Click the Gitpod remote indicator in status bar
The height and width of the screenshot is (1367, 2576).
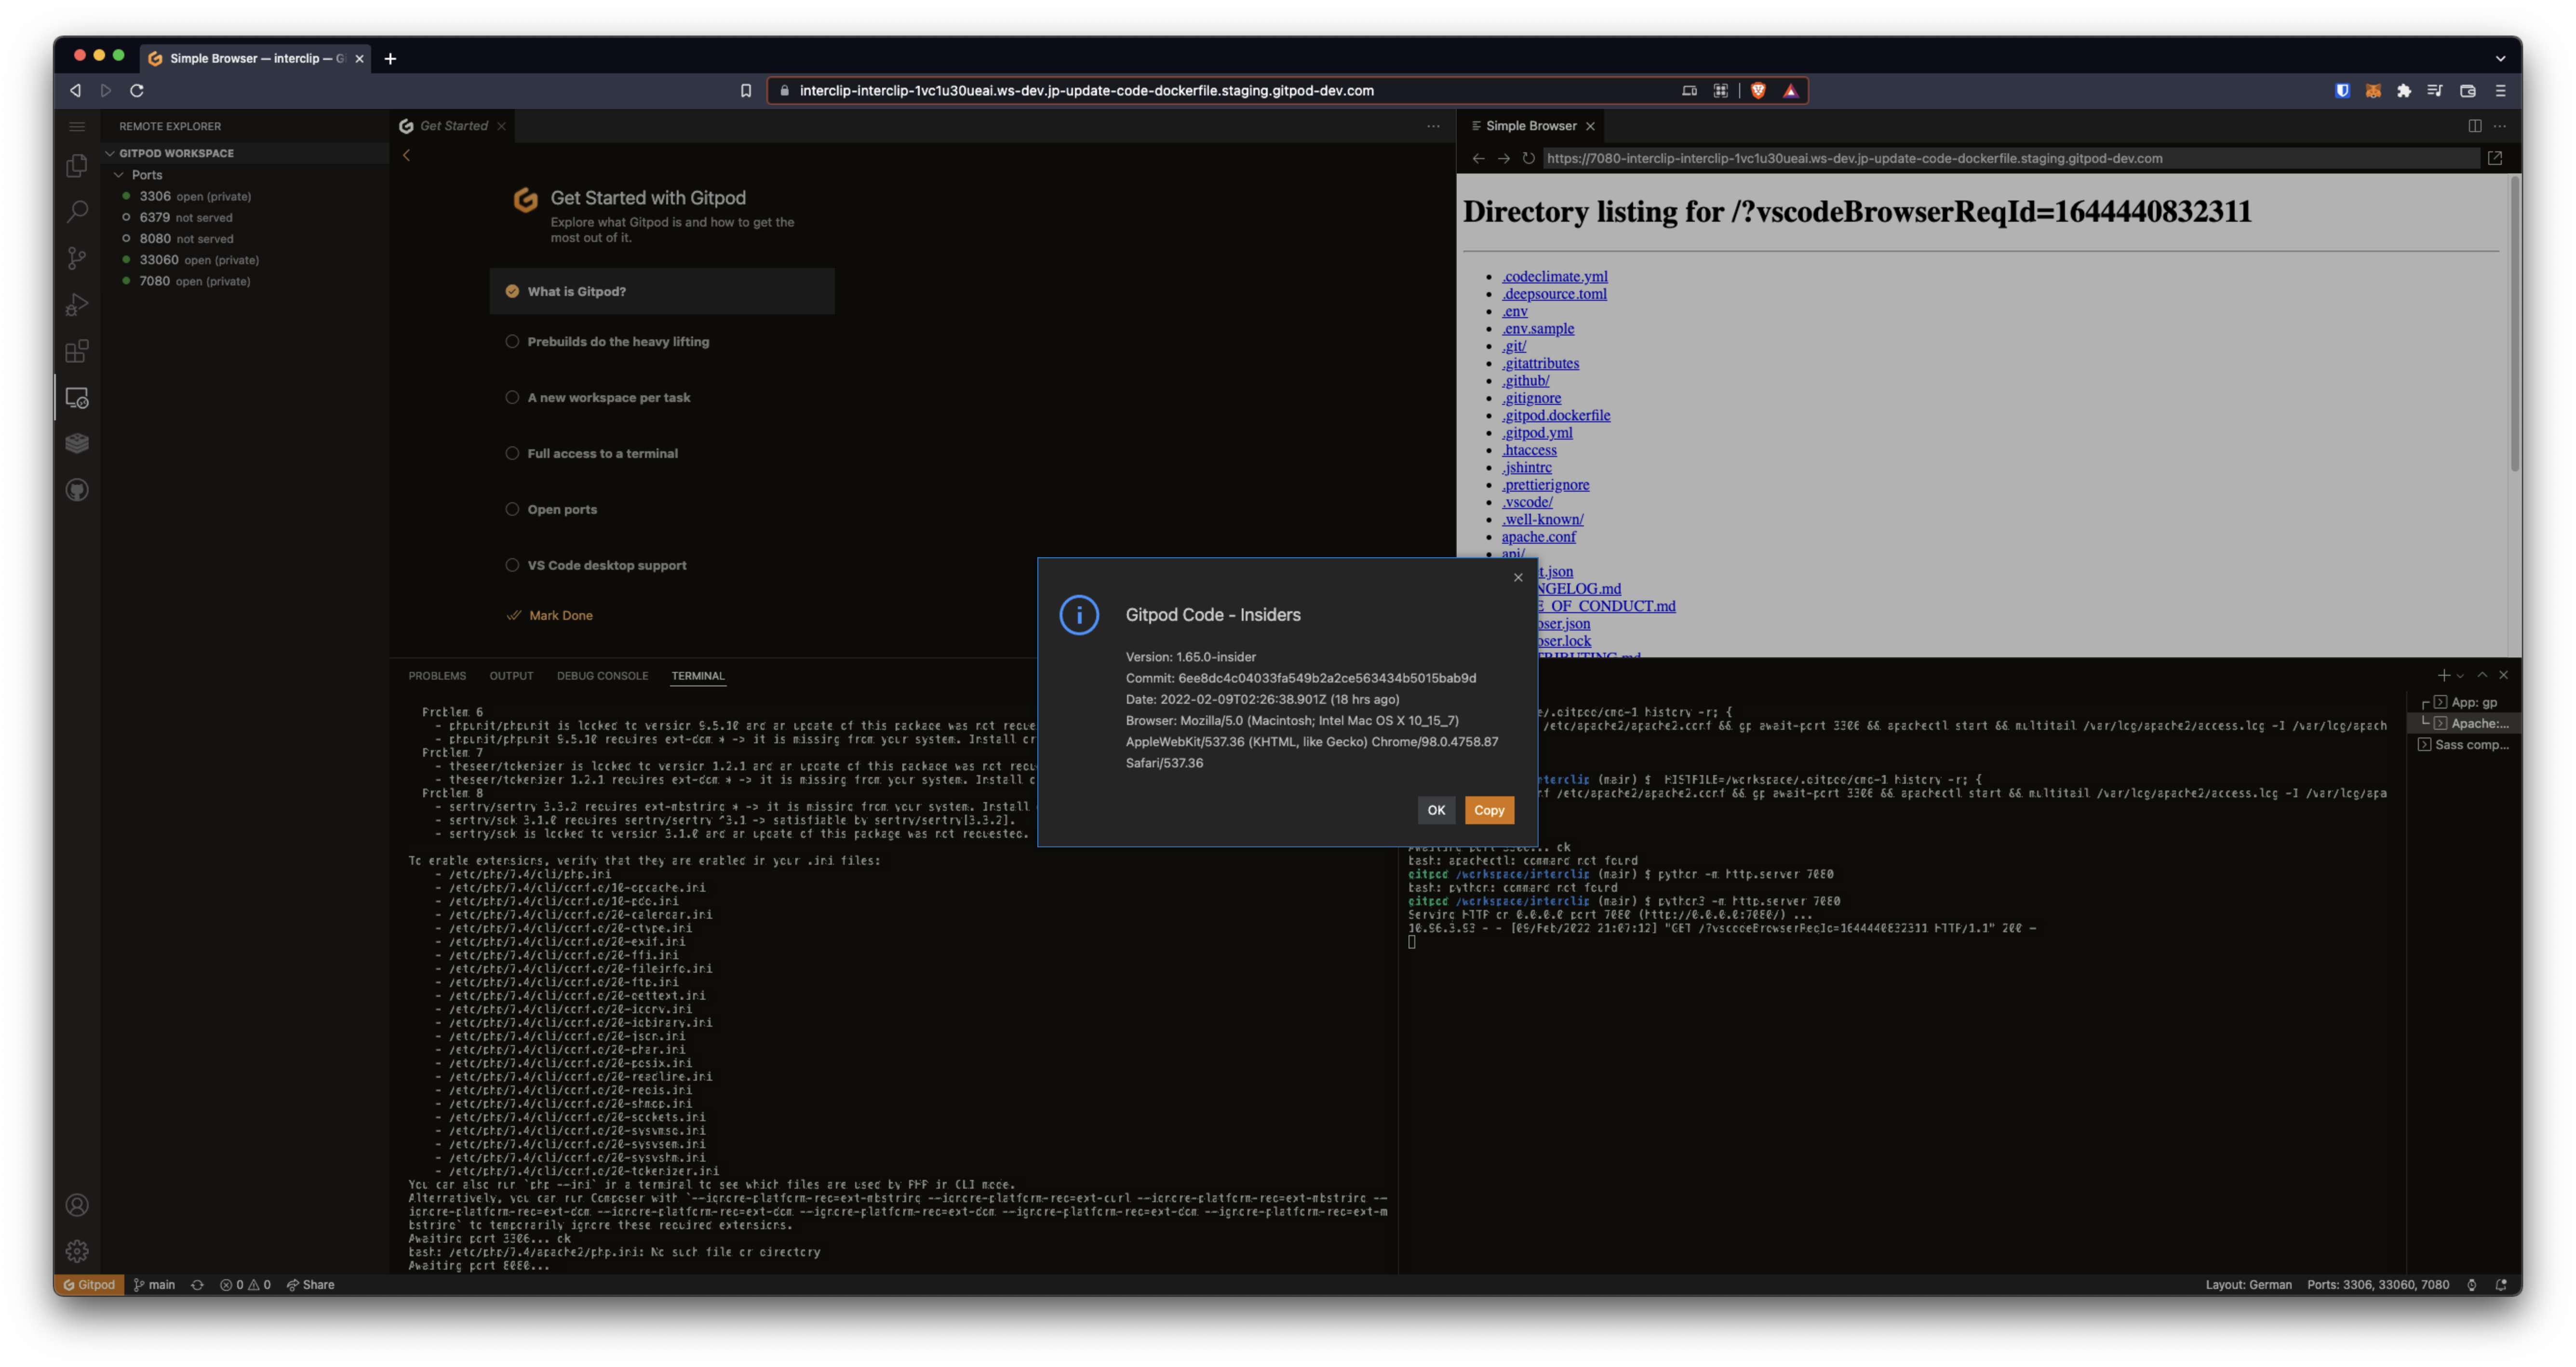tap(89, 1285)
